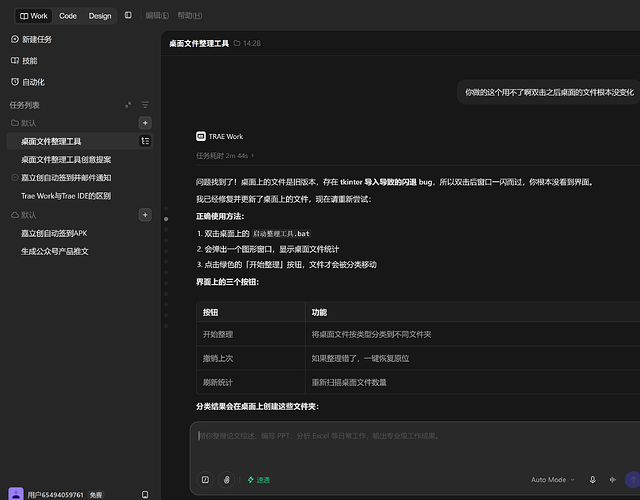Select the 桌面文件整理工具创意提案 task
Screen dimensions: 640x500
pyautogui.click(x=66, y=160)
